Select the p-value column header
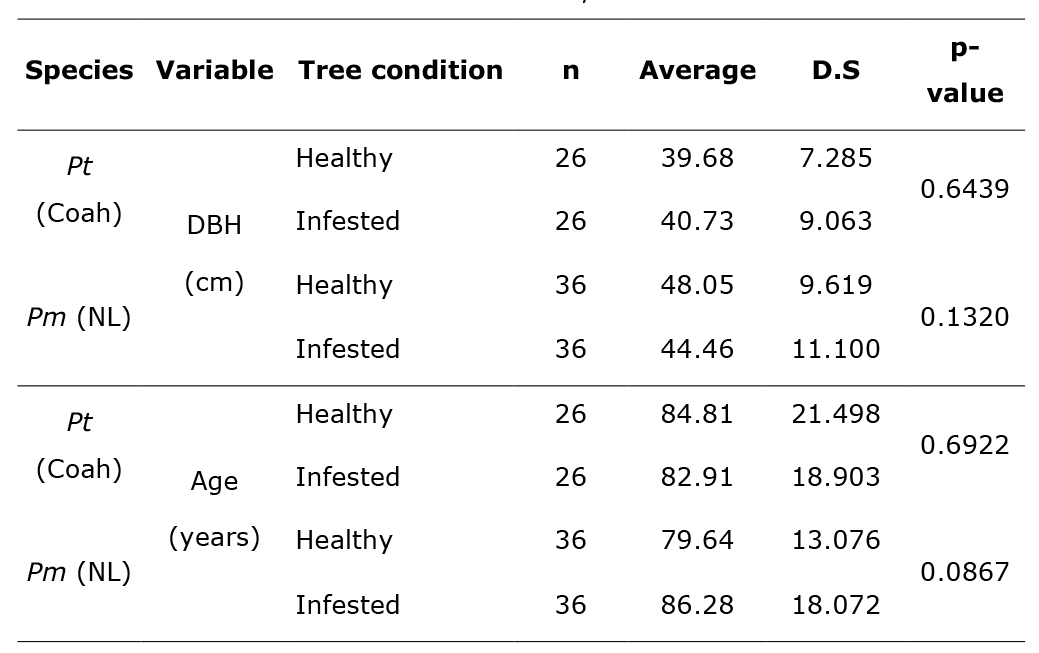The height and width of the screenshot is (653, 1039). click(x=964, y=72)
